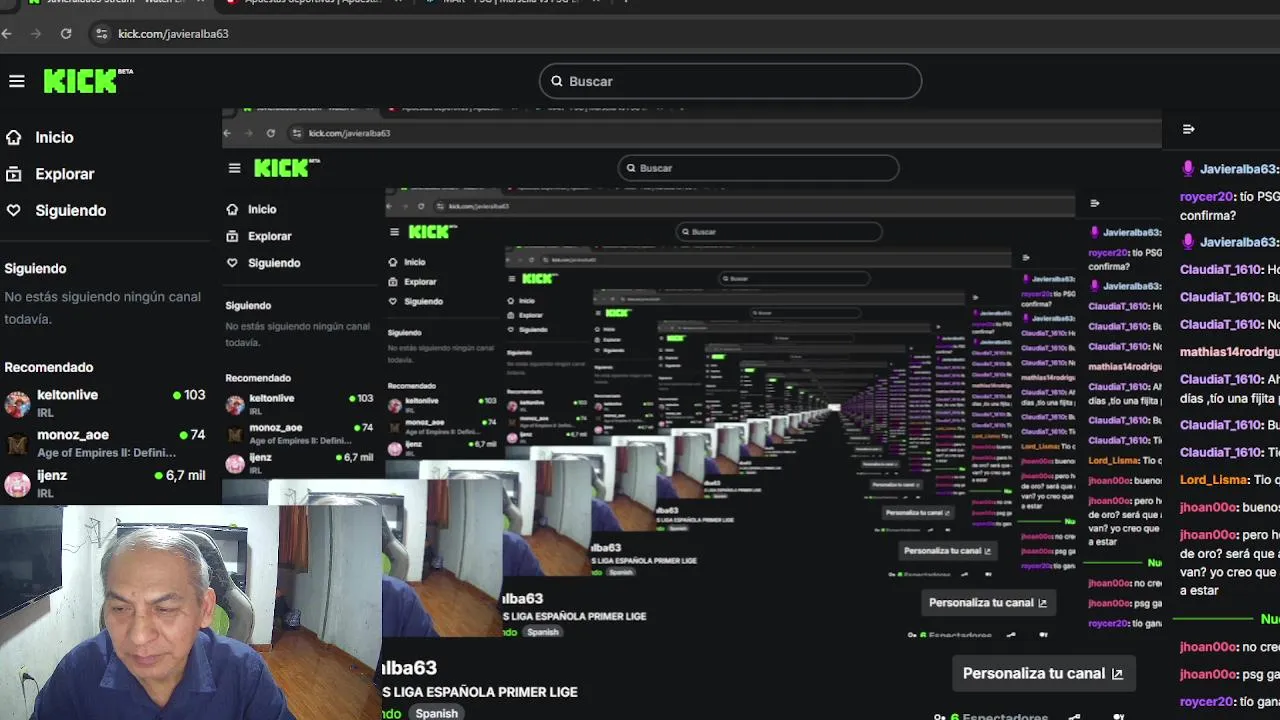Click ClaudiaT_1610 username on the 'Ah' message
Viewport: 1280px width, 720px height.
click(1221, 379)
